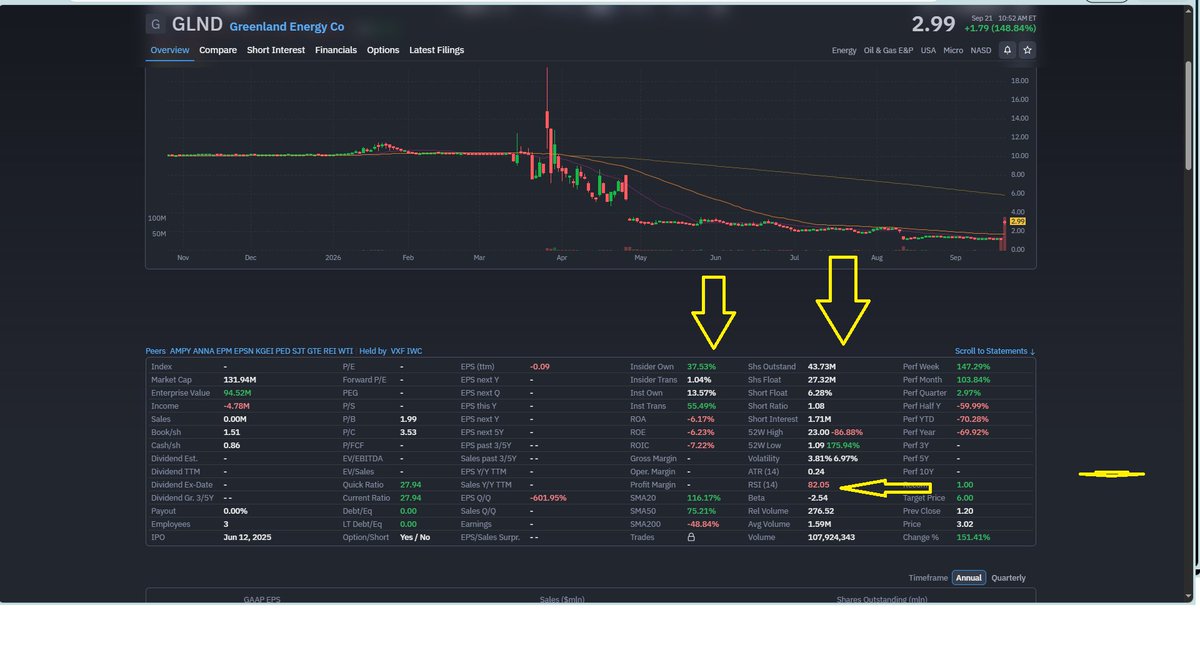
Task: Click the Income value -4.78M
Action: (238, 406)
